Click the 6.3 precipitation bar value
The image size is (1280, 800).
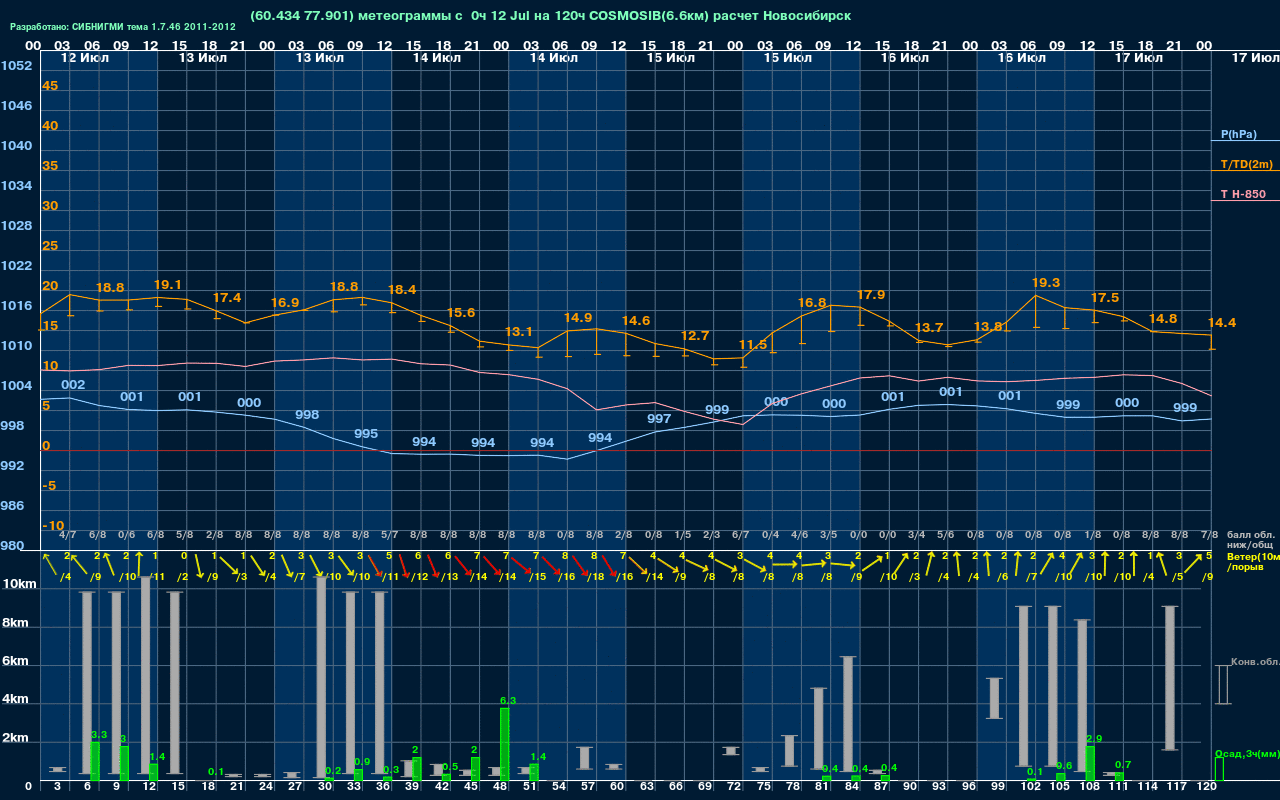coord(507,701)
